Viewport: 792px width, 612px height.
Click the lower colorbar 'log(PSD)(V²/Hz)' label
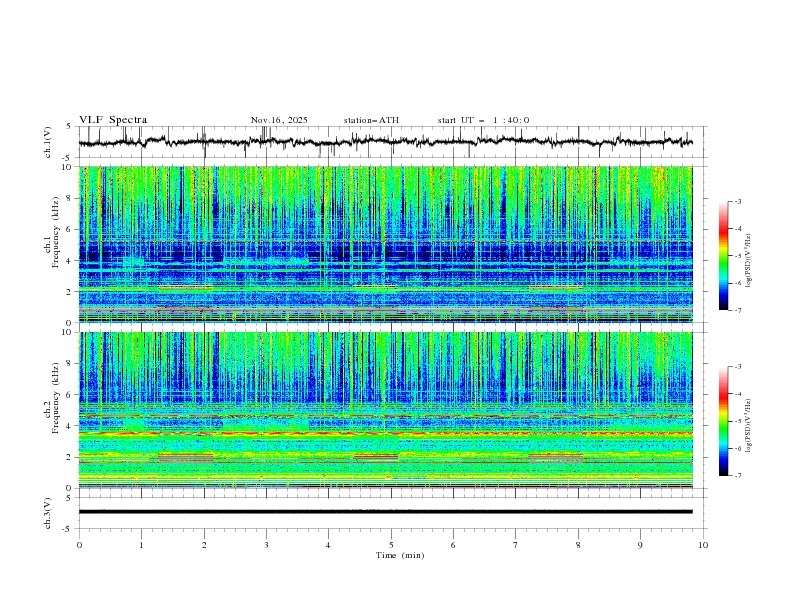[x=749, y=426]
